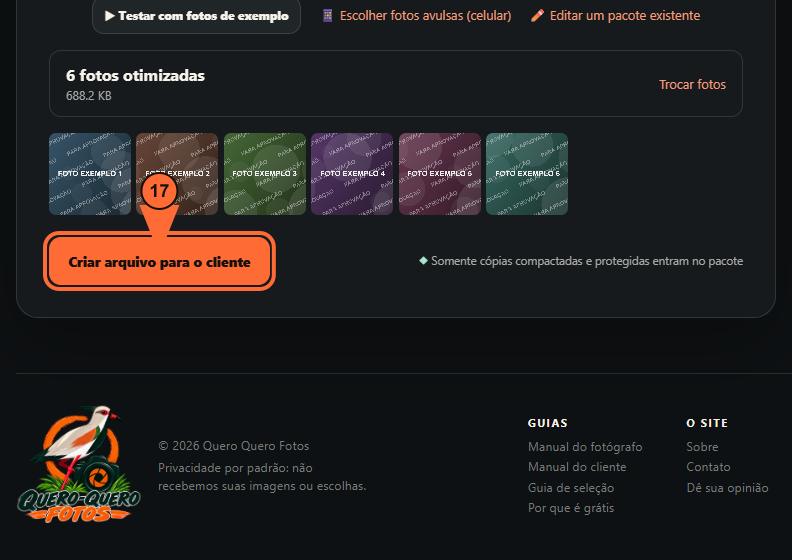Select the Foto Exemplo 2 thumbnail
The image size is (792, 560).
[177, 174]
